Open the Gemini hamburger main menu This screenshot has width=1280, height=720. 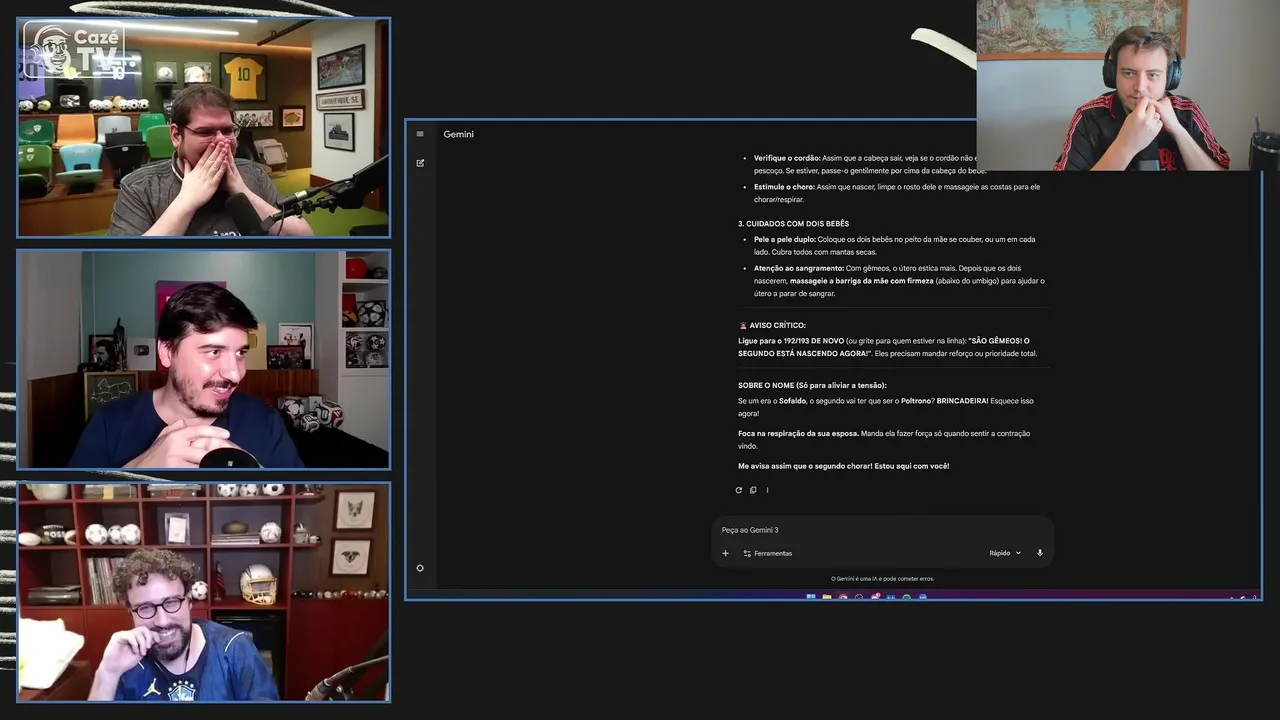pyautogui.click(x=420, y=134)
